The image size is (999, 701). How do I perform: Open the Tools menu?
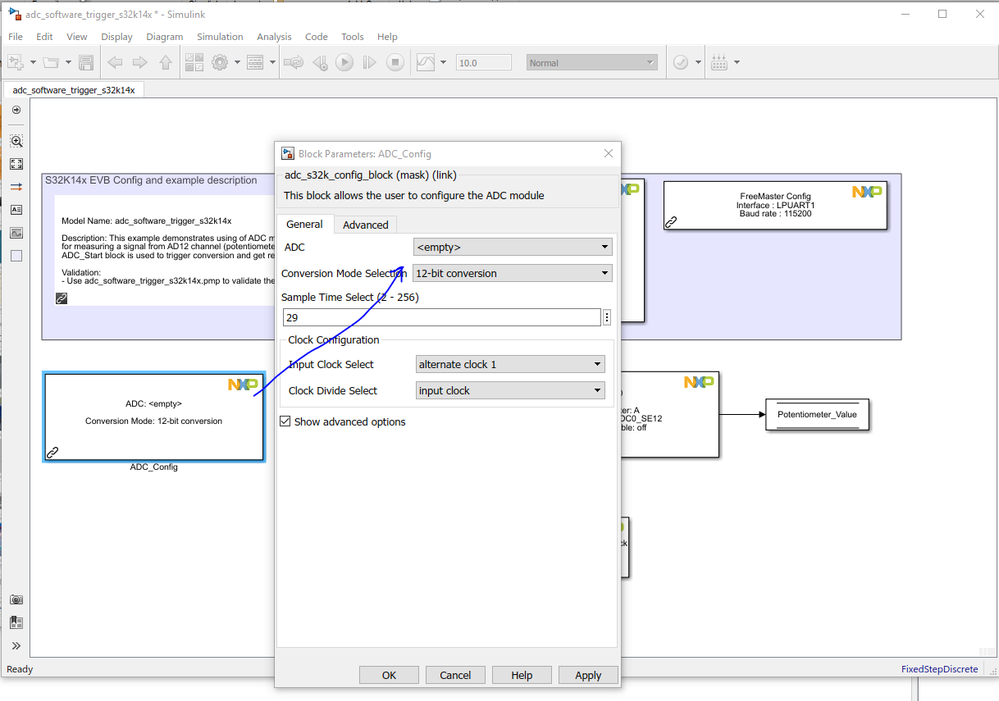[x=352, y=36]
